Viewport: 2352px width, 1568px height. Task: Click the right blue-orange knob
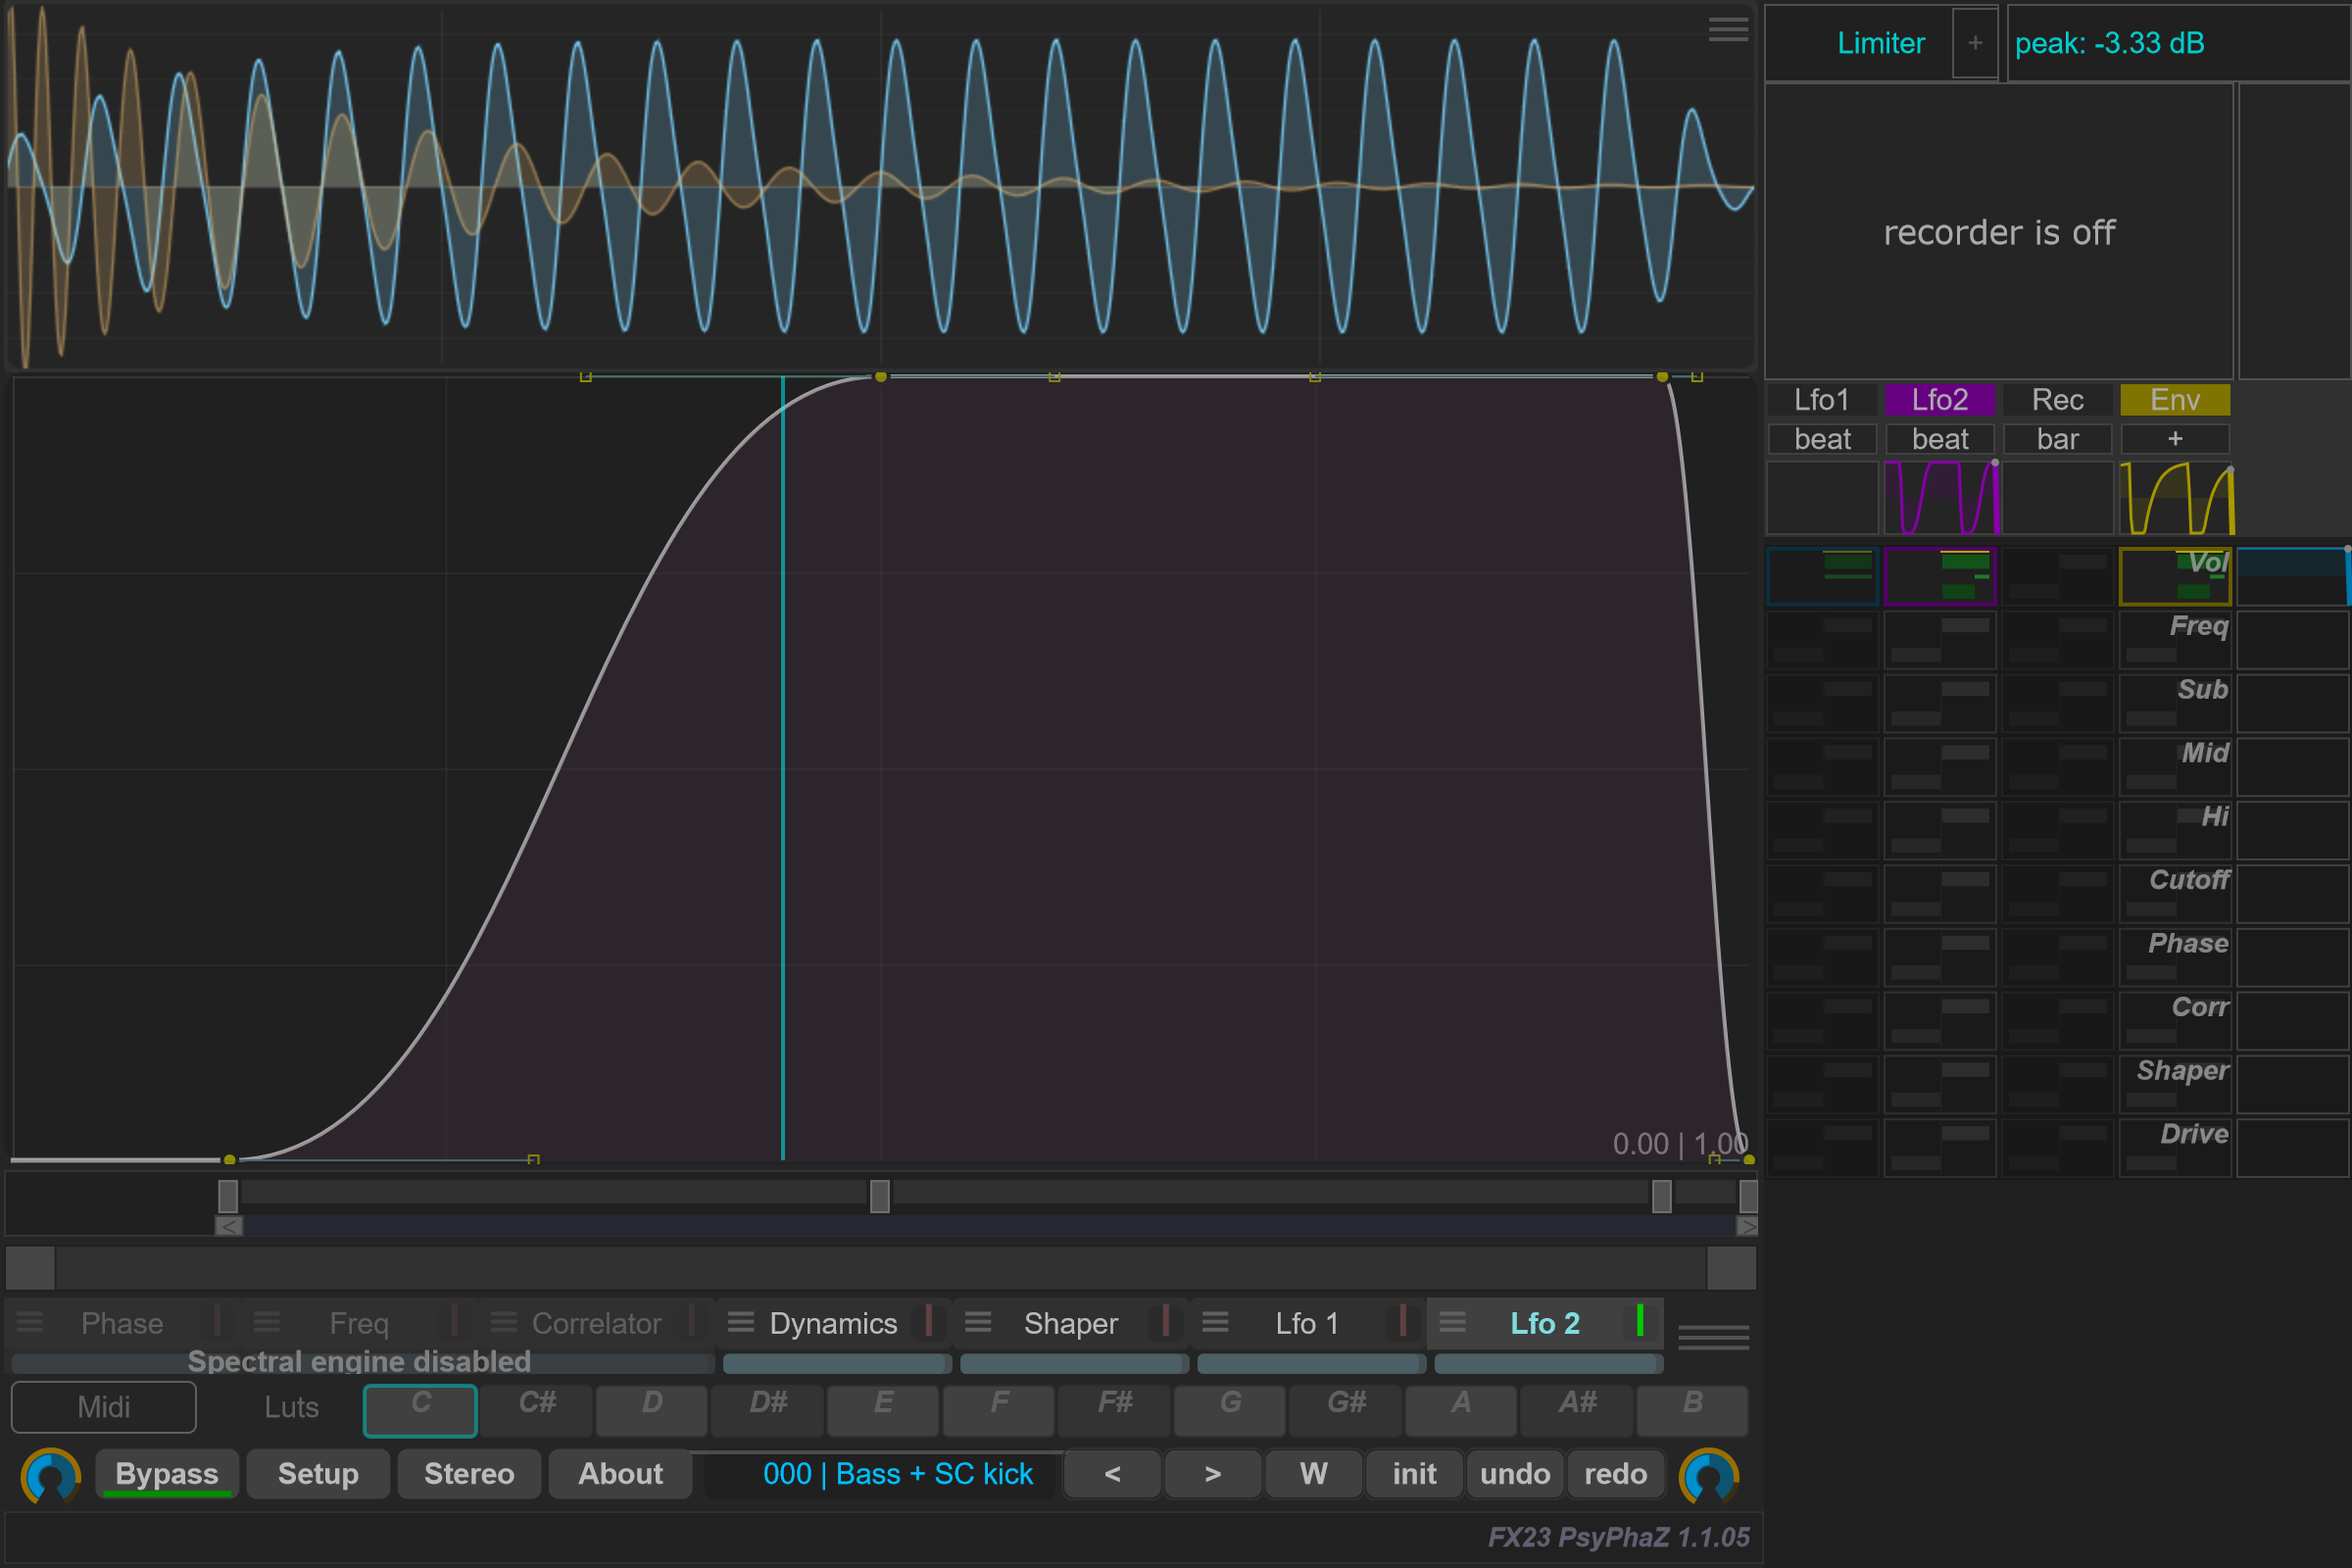(x=1709, y=1475)
